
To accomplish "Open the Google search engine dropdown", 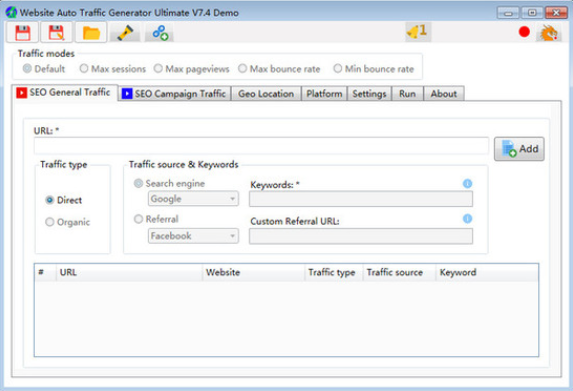I will (x=193, y=199).
